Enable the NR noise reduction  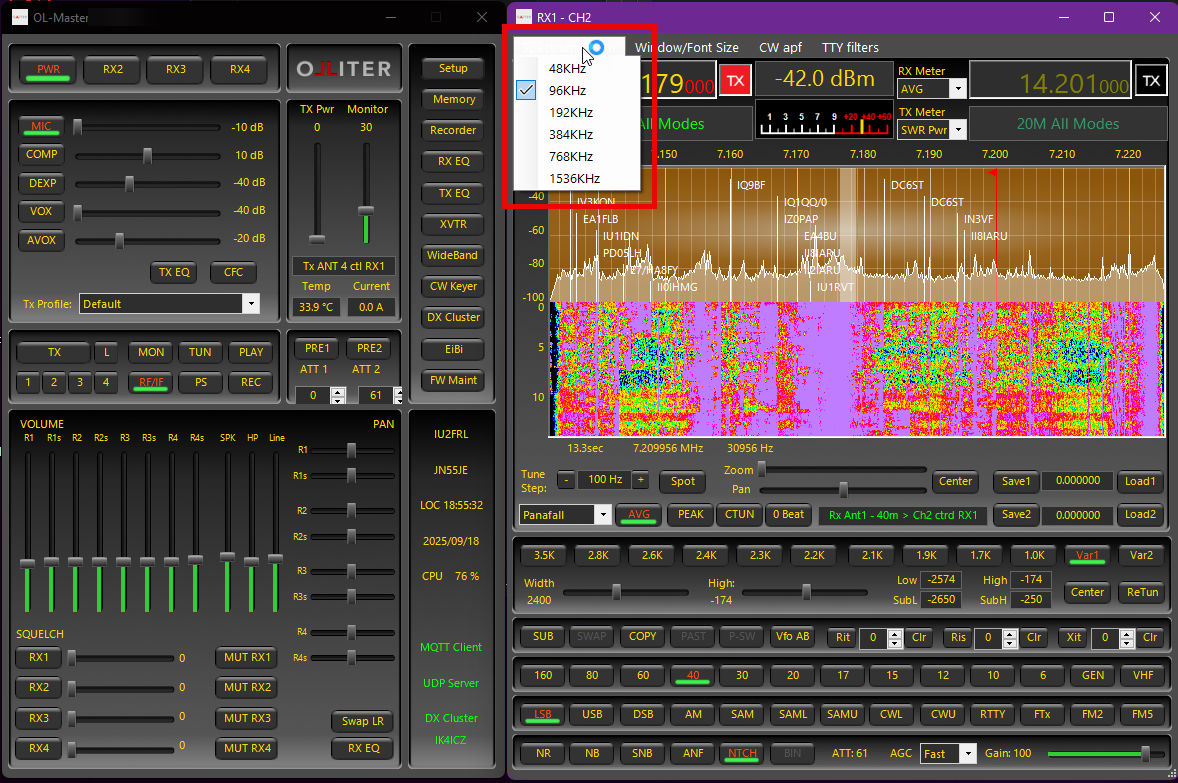pyautogui.click(x=541, y=753)
